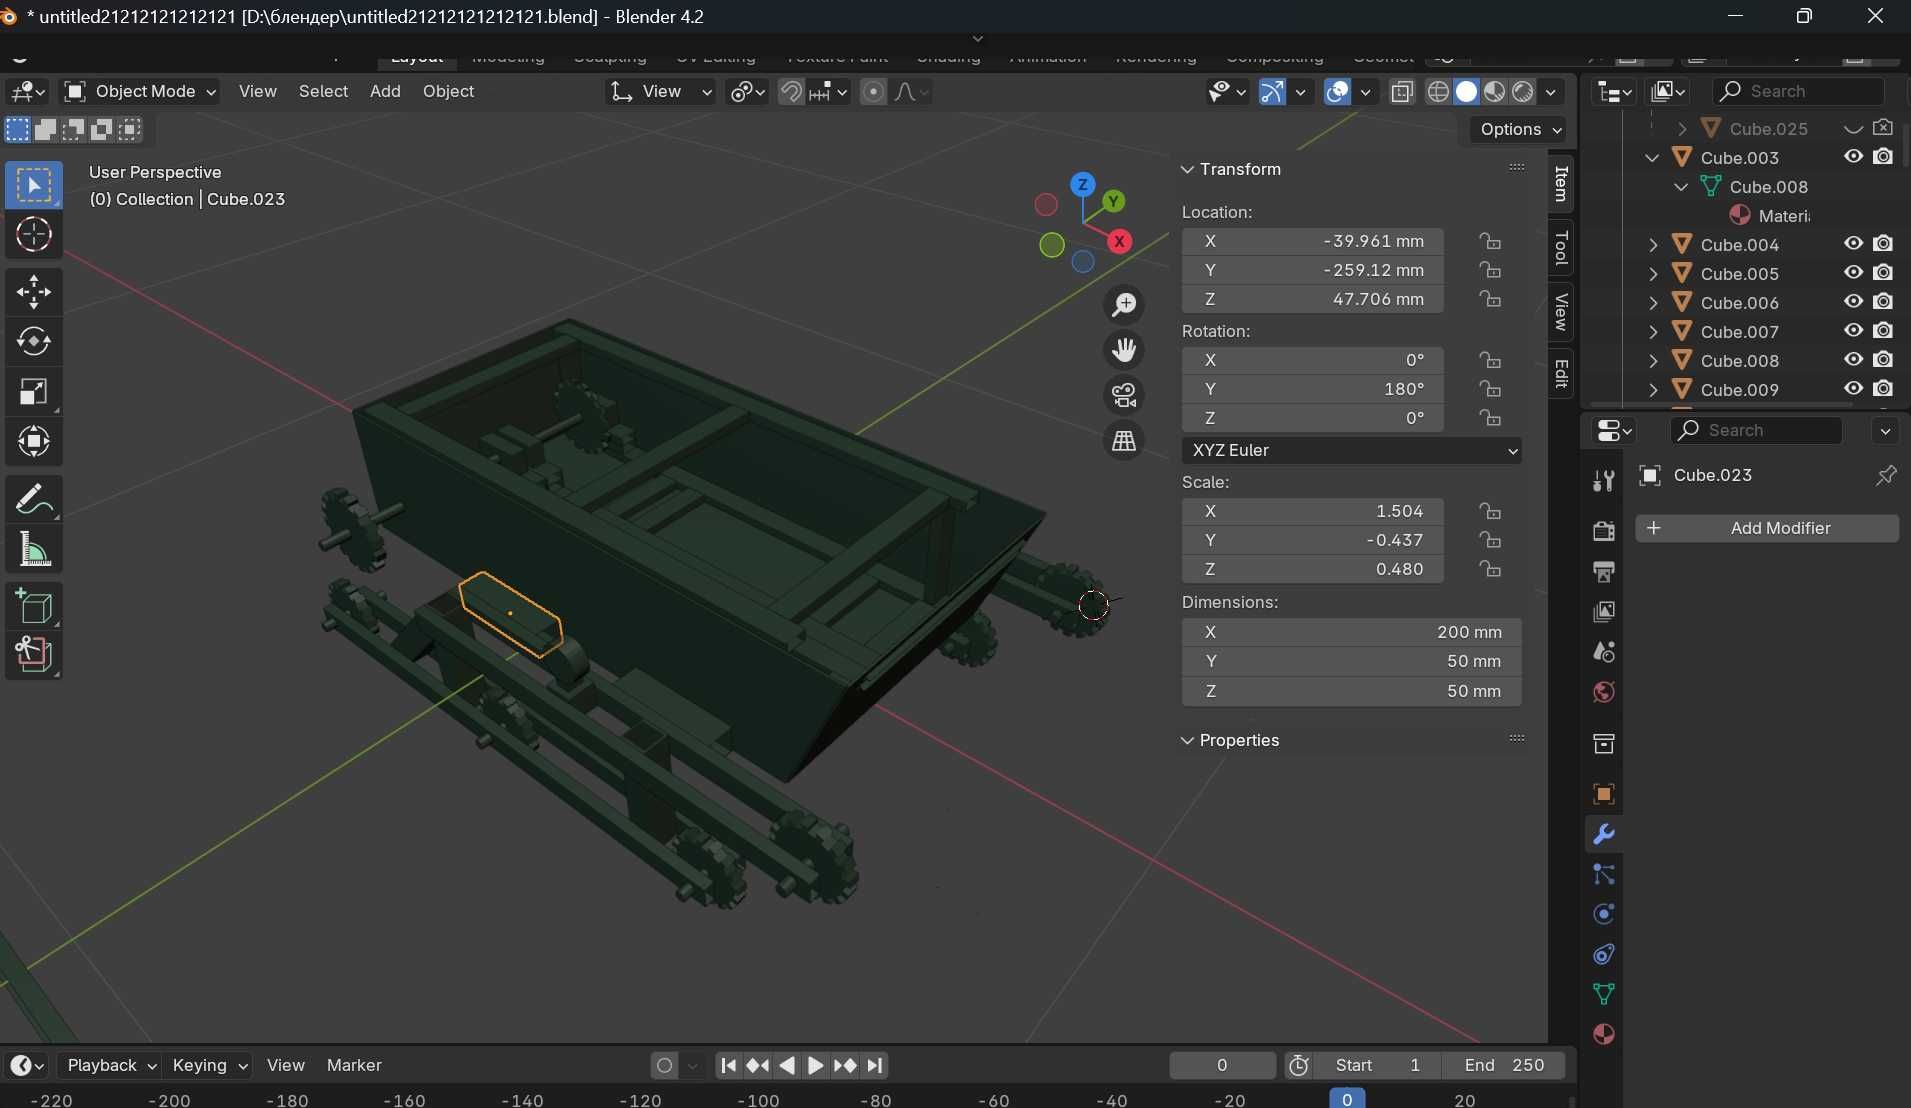Toggle Cube.005 eye visibility
This screenshot has height=1108, width=1911.
(1854, 273)
